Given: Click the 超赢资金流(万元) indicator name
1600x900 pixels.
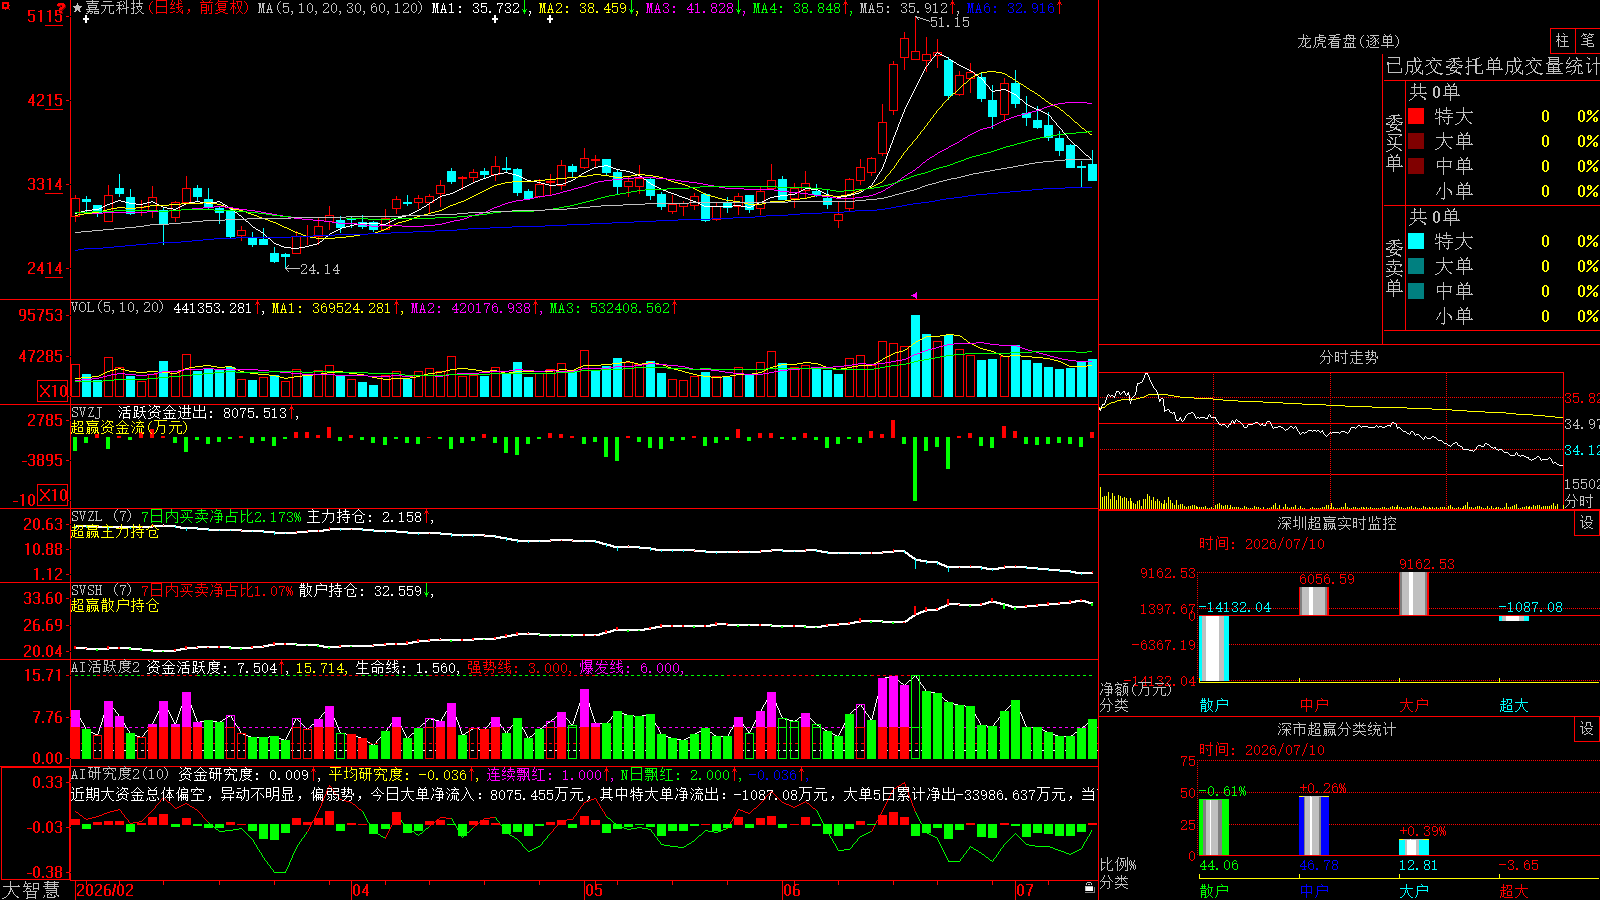Looking at the screenshot, I should click(129, 428).
